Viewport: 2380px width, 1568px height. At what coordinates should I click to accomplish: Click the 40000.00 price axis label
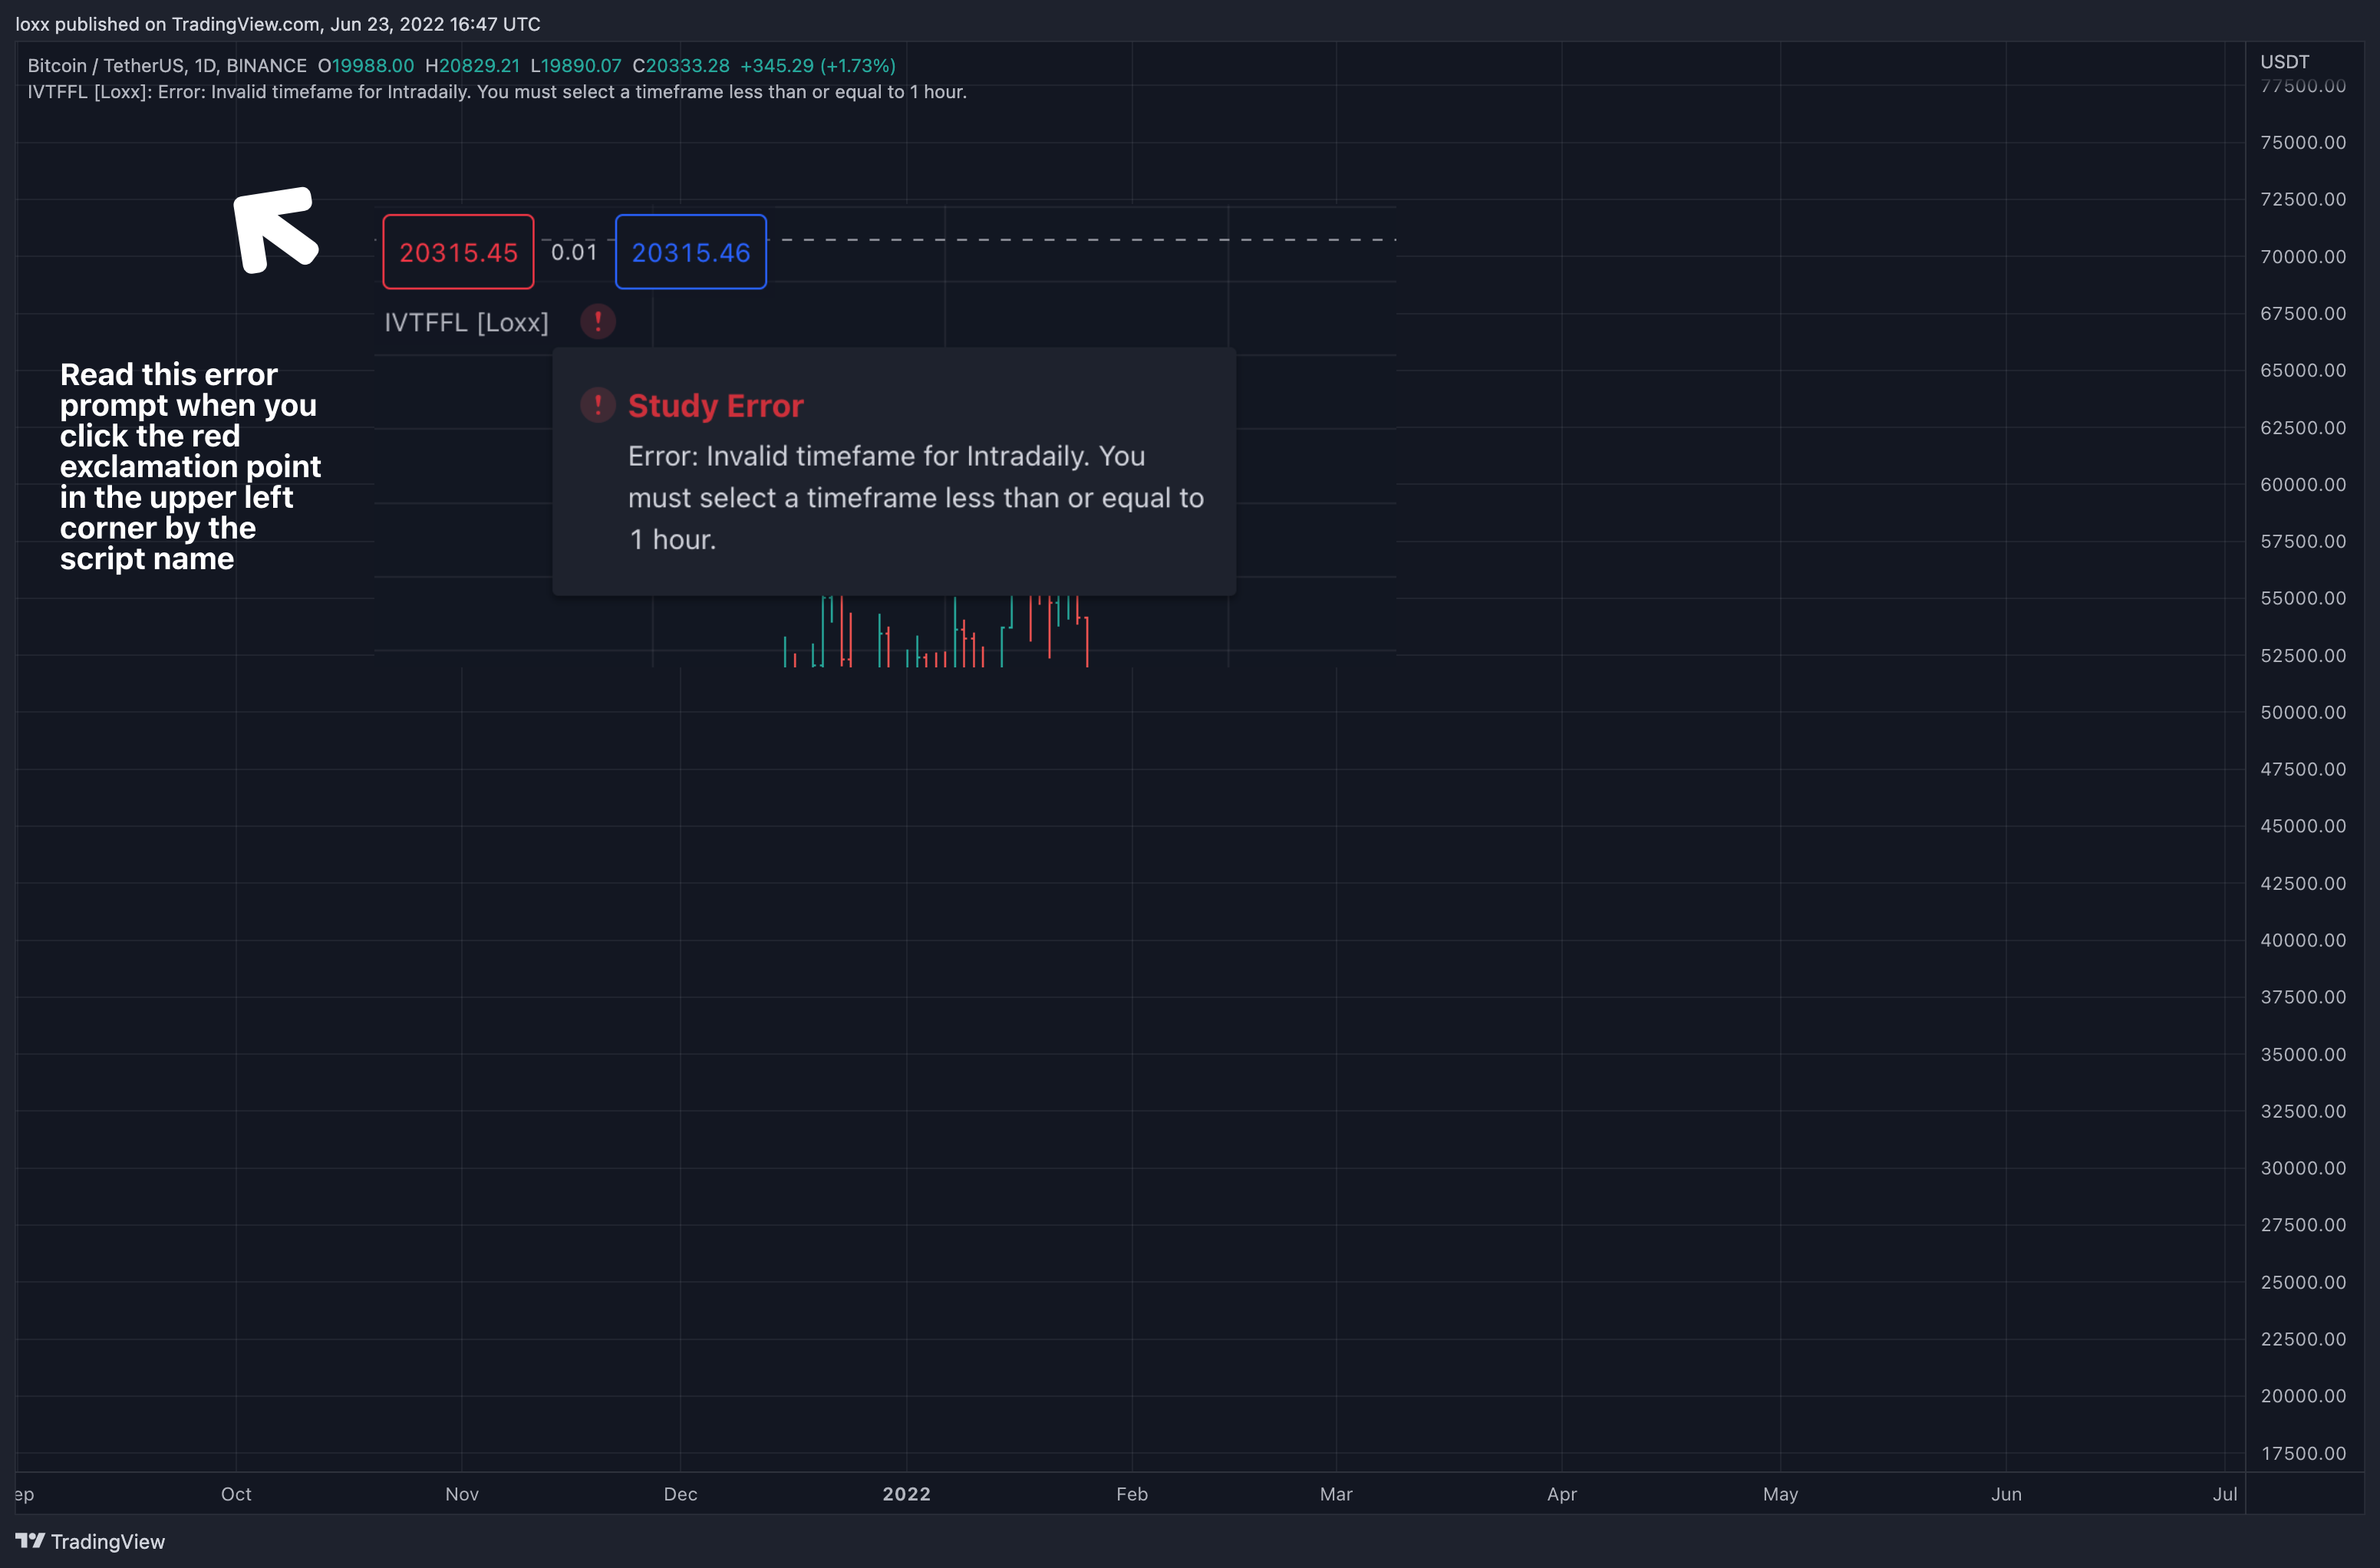(x=2303, y=940)
